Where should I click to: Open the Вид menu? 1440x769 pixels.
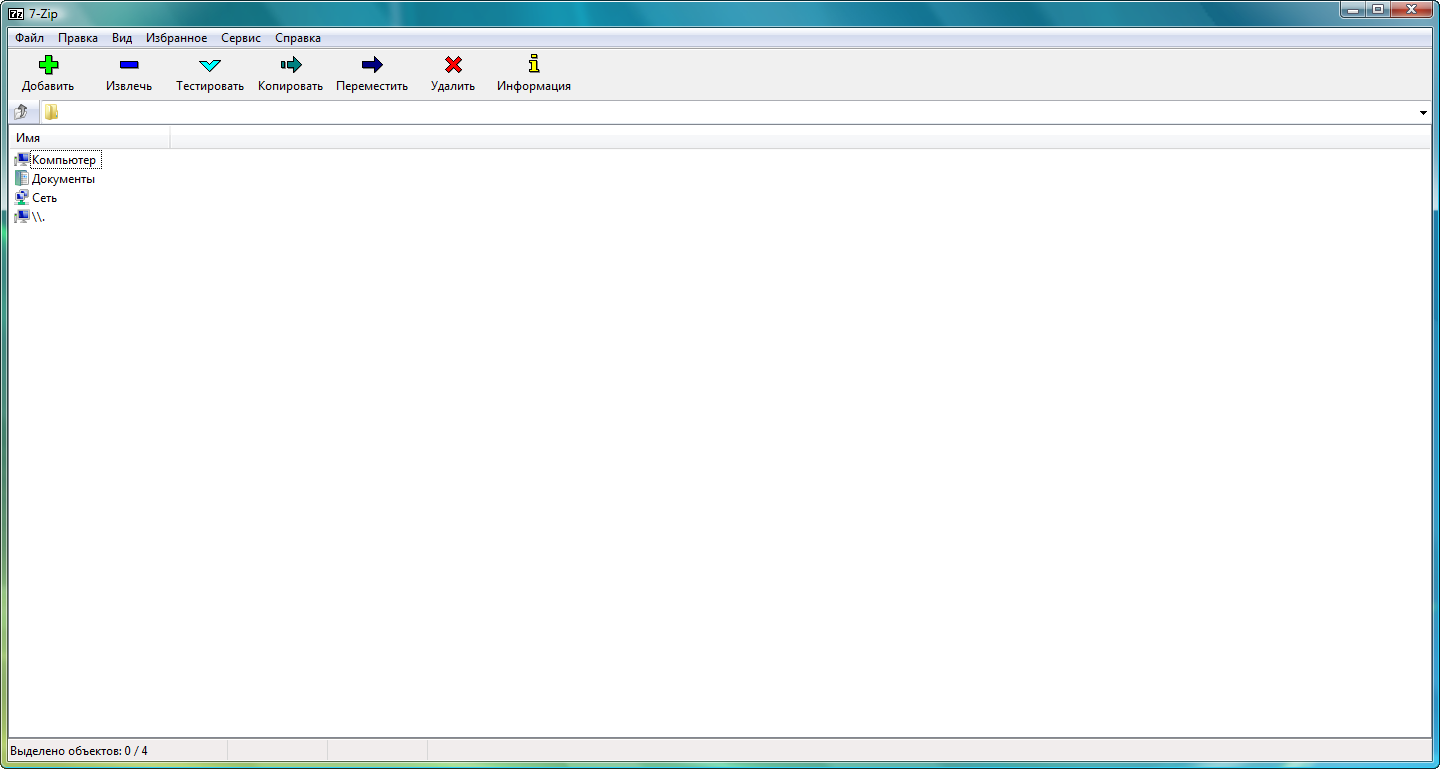pos(122,38)
